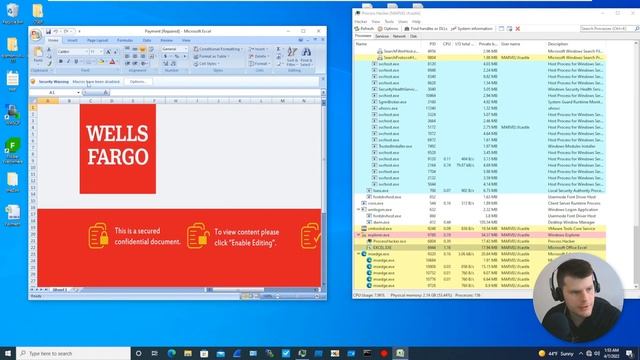The width and height of the screenshot is (640, 360).
Task: Open the Recycle Bin desktop icon
Action: tap(13, 14)
